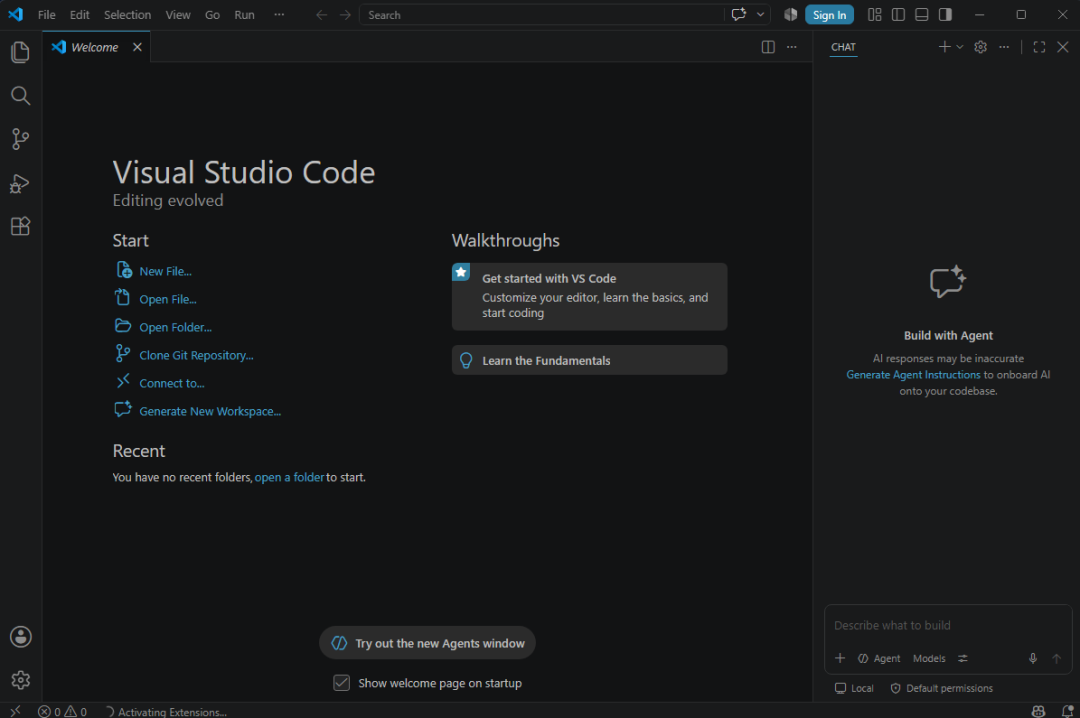Click Open Folder... link

click(176, 327)
